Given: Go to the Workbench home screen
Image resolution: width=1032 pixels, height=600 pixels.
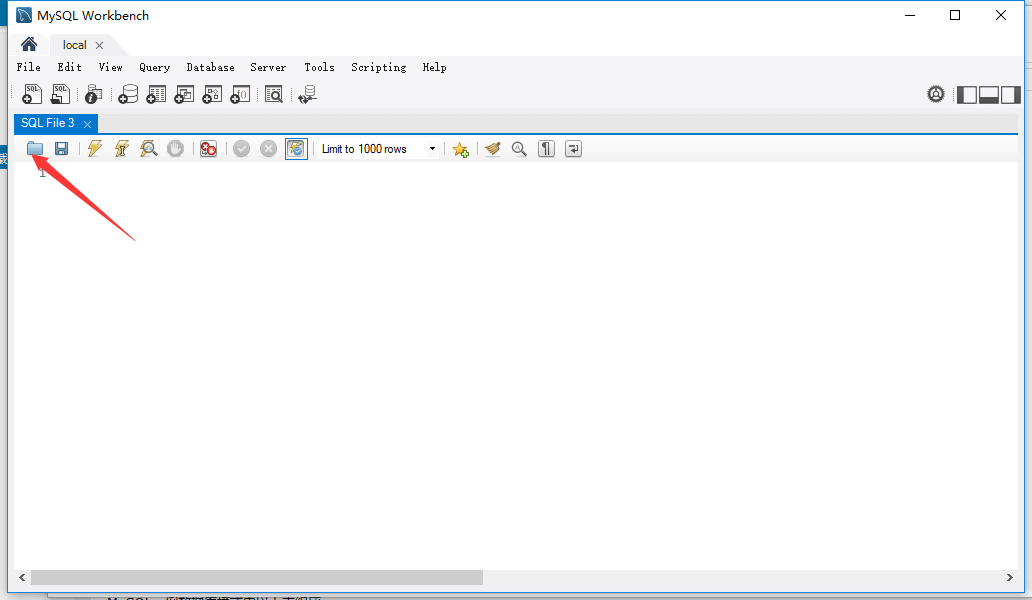Looking at the screenshot, I should click(x=29, y=44).
